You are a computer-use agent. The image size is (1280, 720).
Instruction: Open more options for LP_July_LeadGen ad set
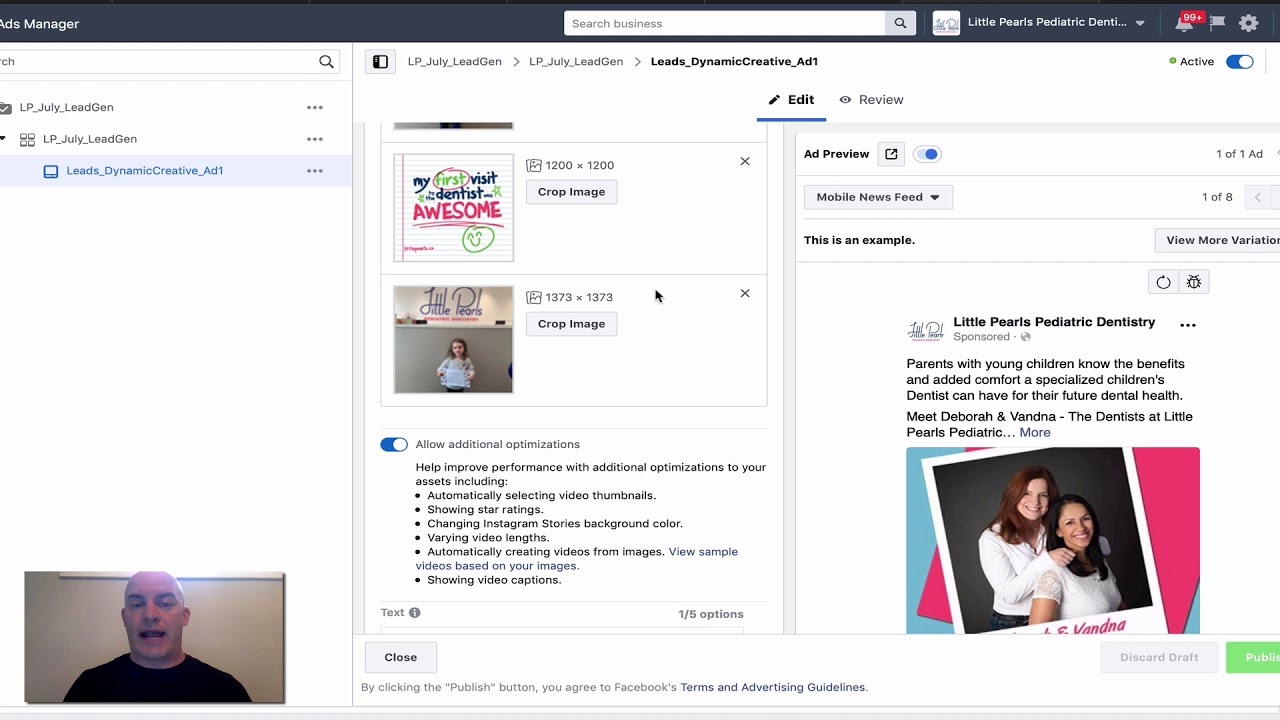(315, 139)
